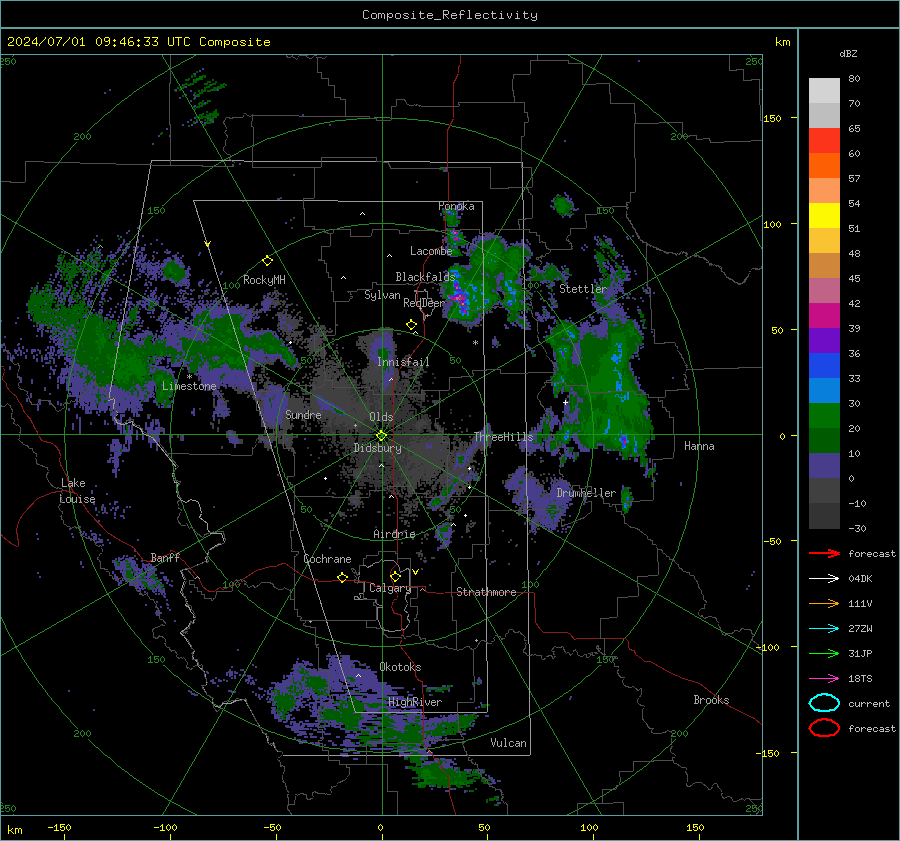
Task: Click the purple 36–39 dBZ swatch
Action: 824,341
